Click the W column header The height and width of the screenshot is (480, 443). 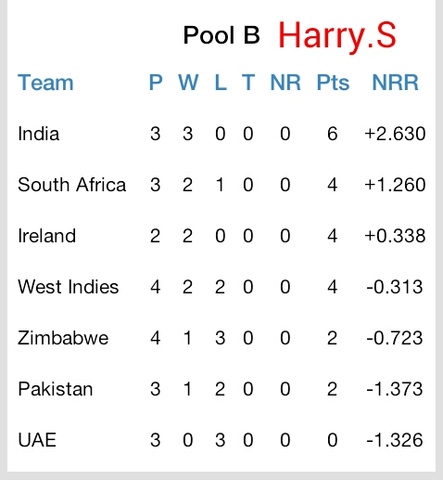[188, 82]
